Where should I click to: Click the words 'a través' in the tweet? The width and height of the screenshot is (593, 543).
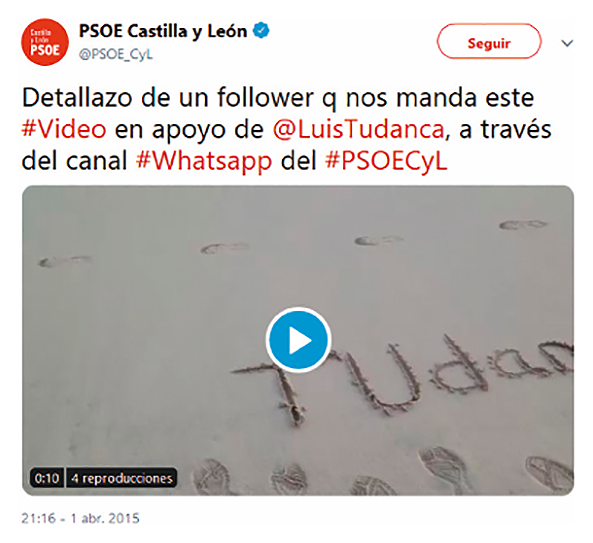[x=505, y=129]
